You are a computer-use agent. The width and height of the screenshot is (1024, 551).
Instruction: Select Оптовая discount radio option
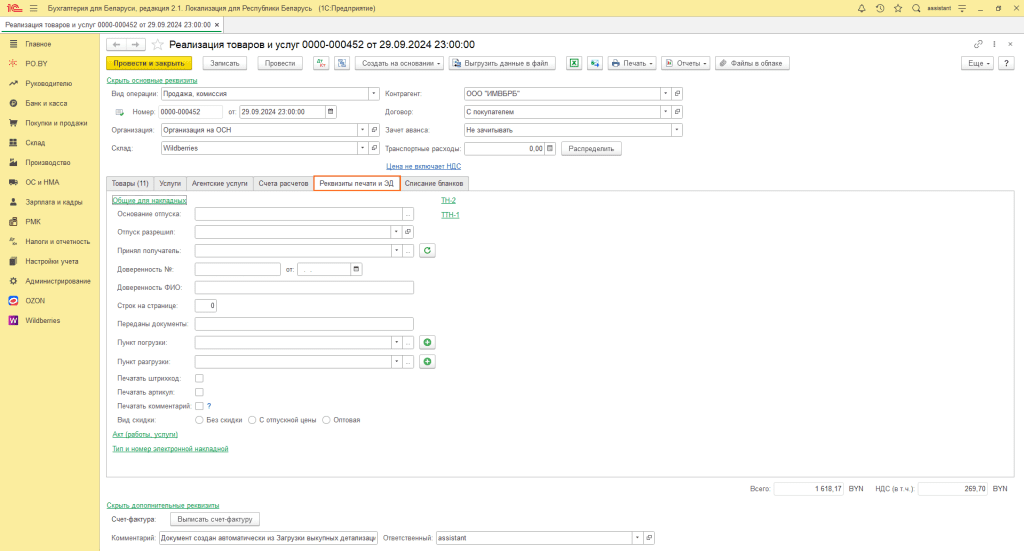pyautogui.click(x=327, y=420)
